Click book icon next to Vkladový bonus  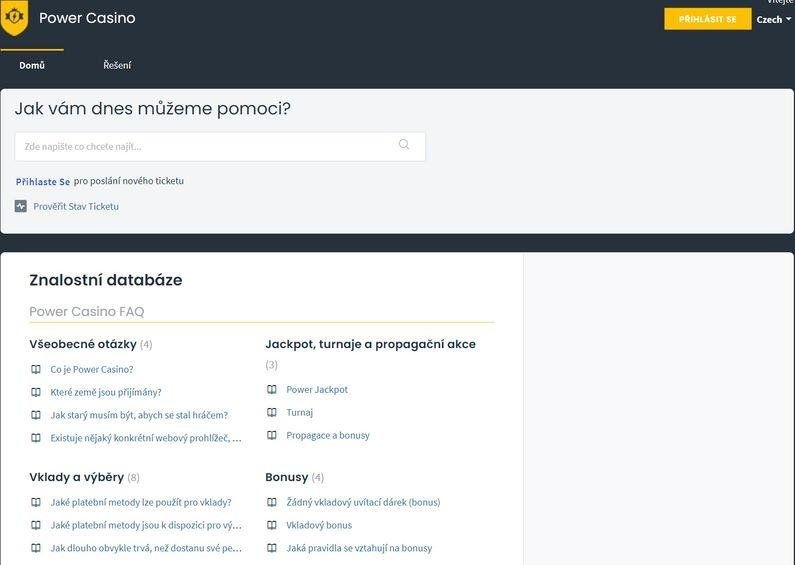[x=272, y=525]
